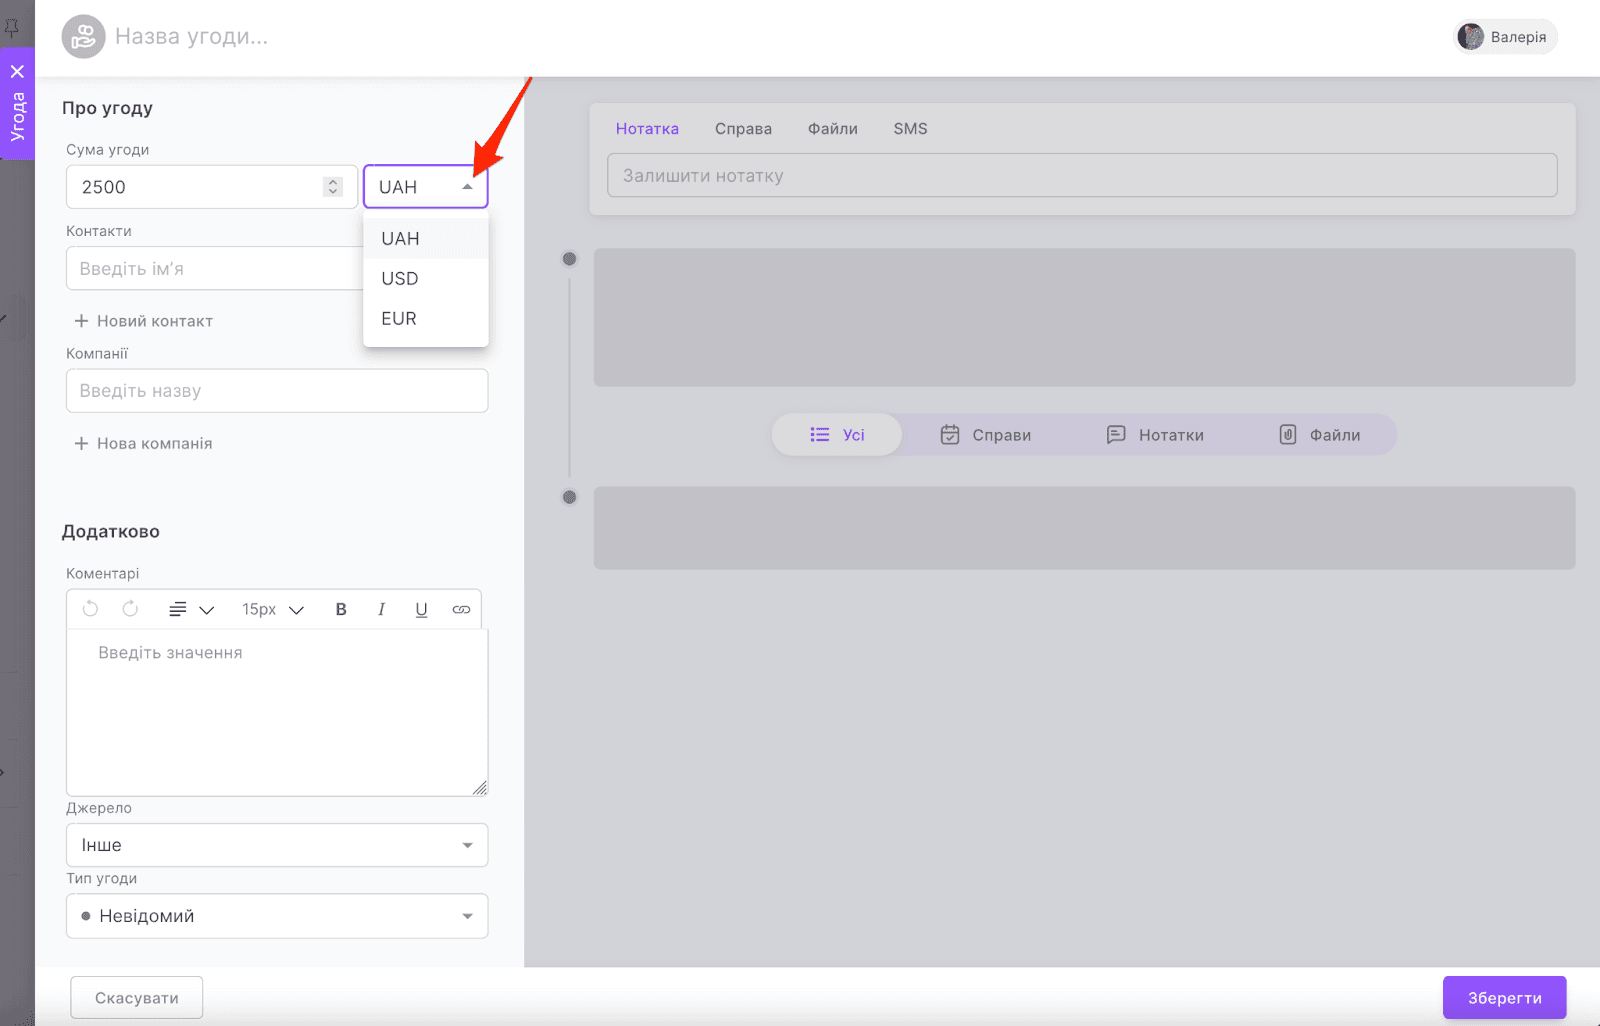This screenshot has width=1600, height=1026.
Task: Switch to the Справа tab
Action: point(743,129)
